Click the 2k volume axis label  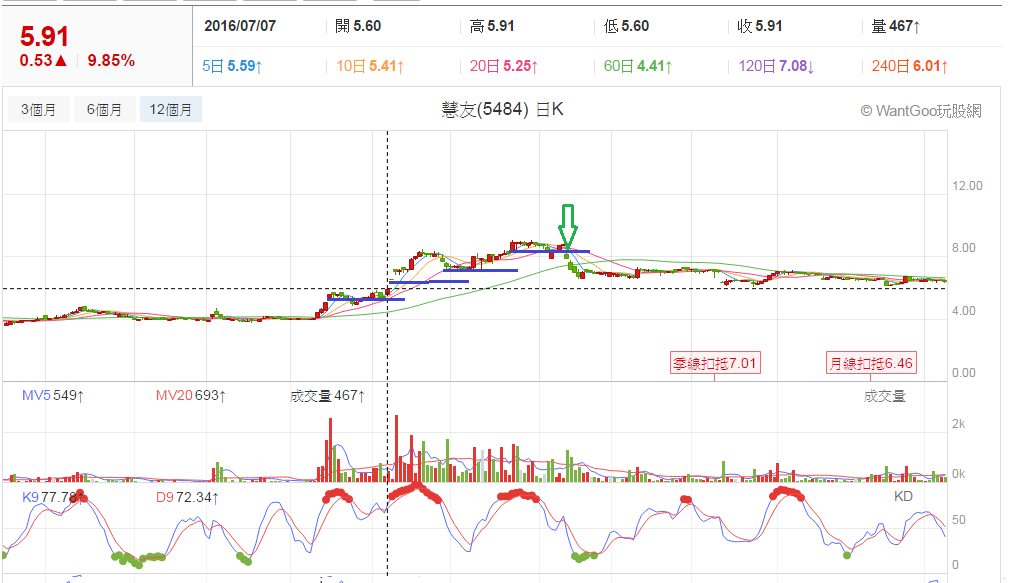click(x=958, y=424)
